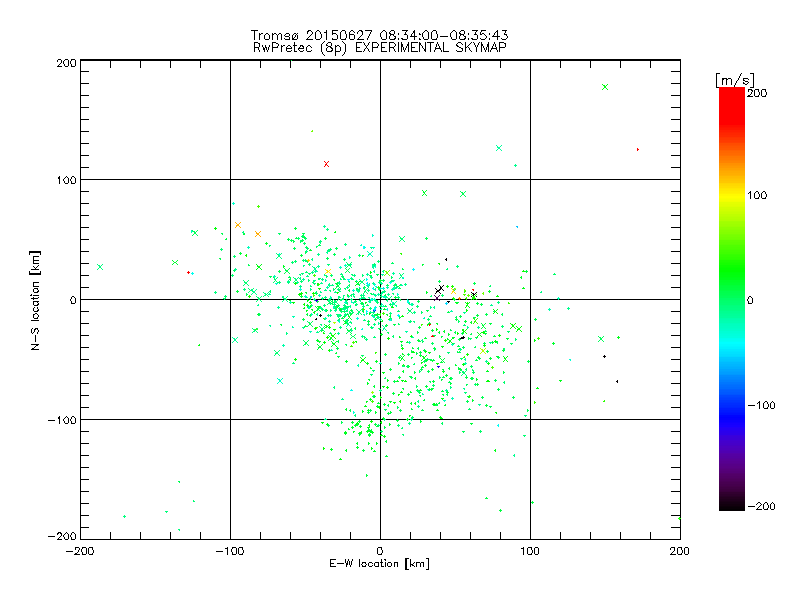Click the E-W axis '100' tick label

click(530, 551)
